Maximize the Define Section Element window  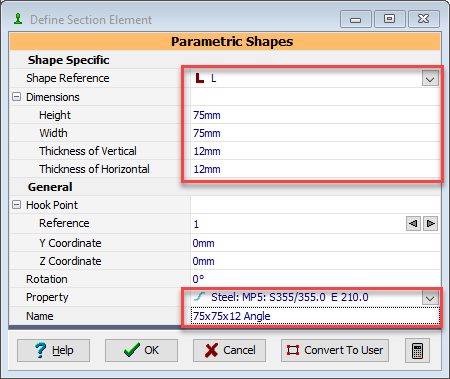[390, 19]
